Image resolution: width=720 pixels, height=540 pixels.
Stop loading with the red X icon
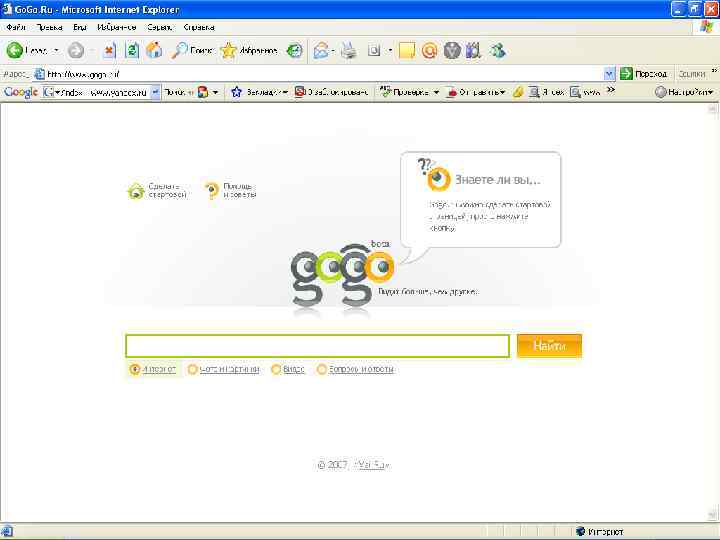pos(109,51)
